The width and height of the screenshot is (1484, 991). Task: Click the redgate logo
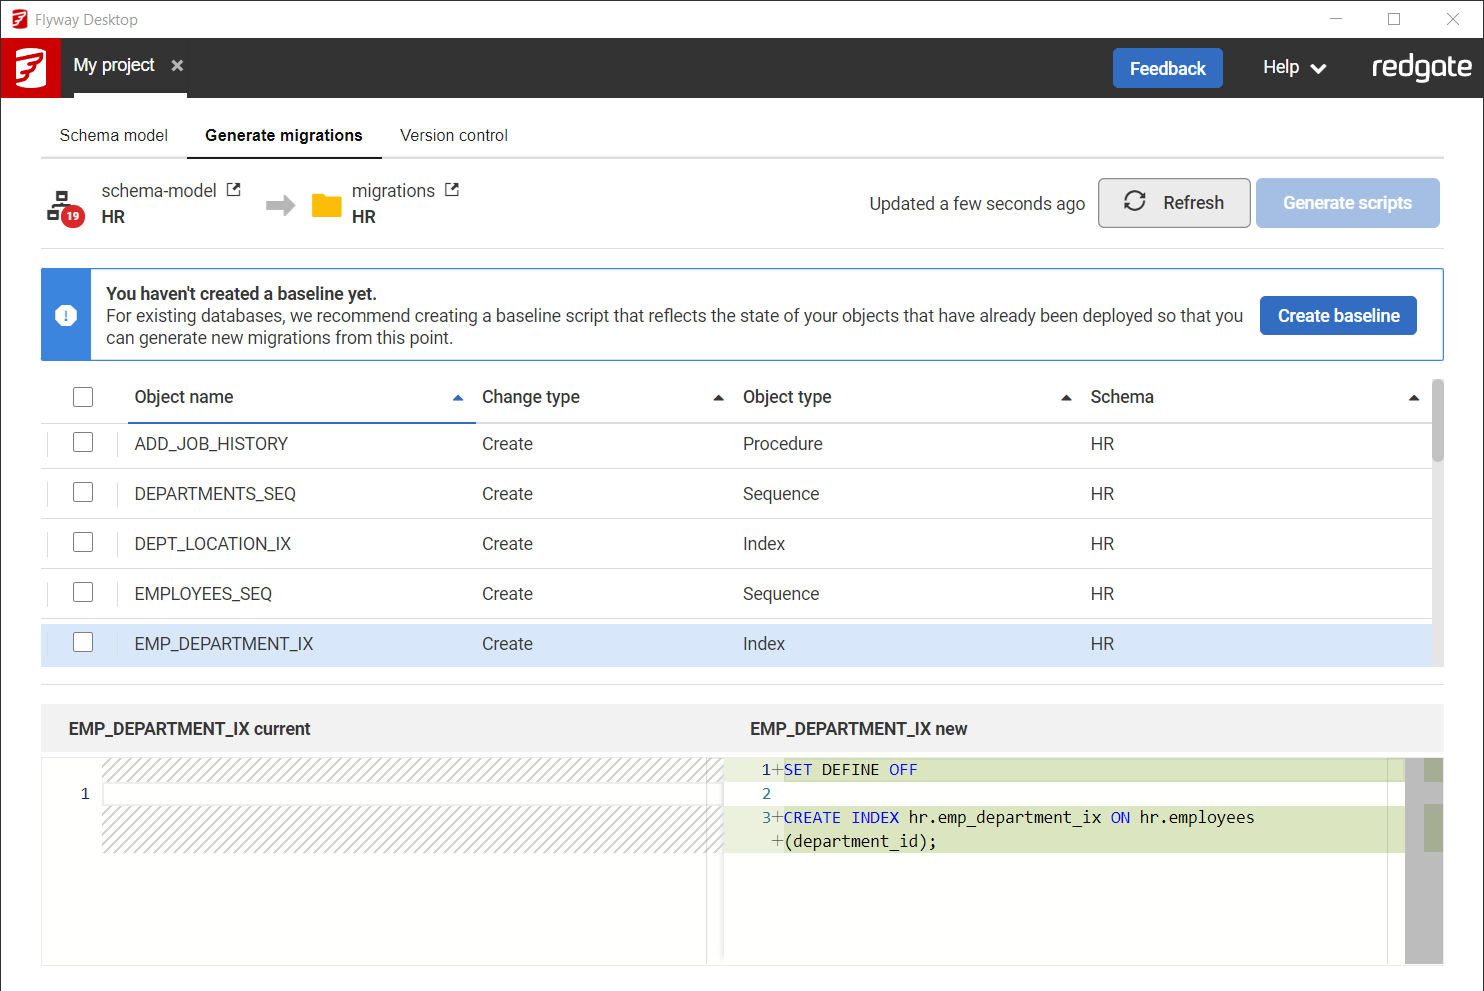click(x=1420, y=68)
